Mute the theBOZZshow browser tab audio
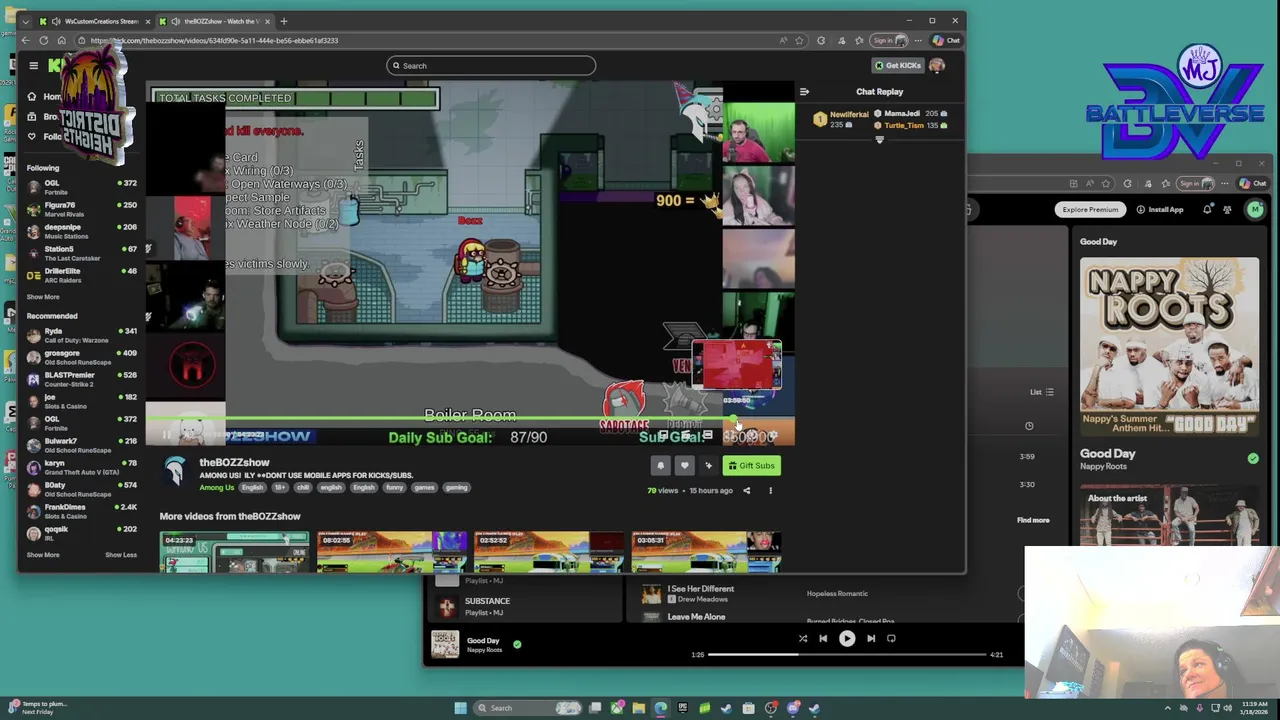The width and height of the screenshot is (1280, 720). point(176,21)
